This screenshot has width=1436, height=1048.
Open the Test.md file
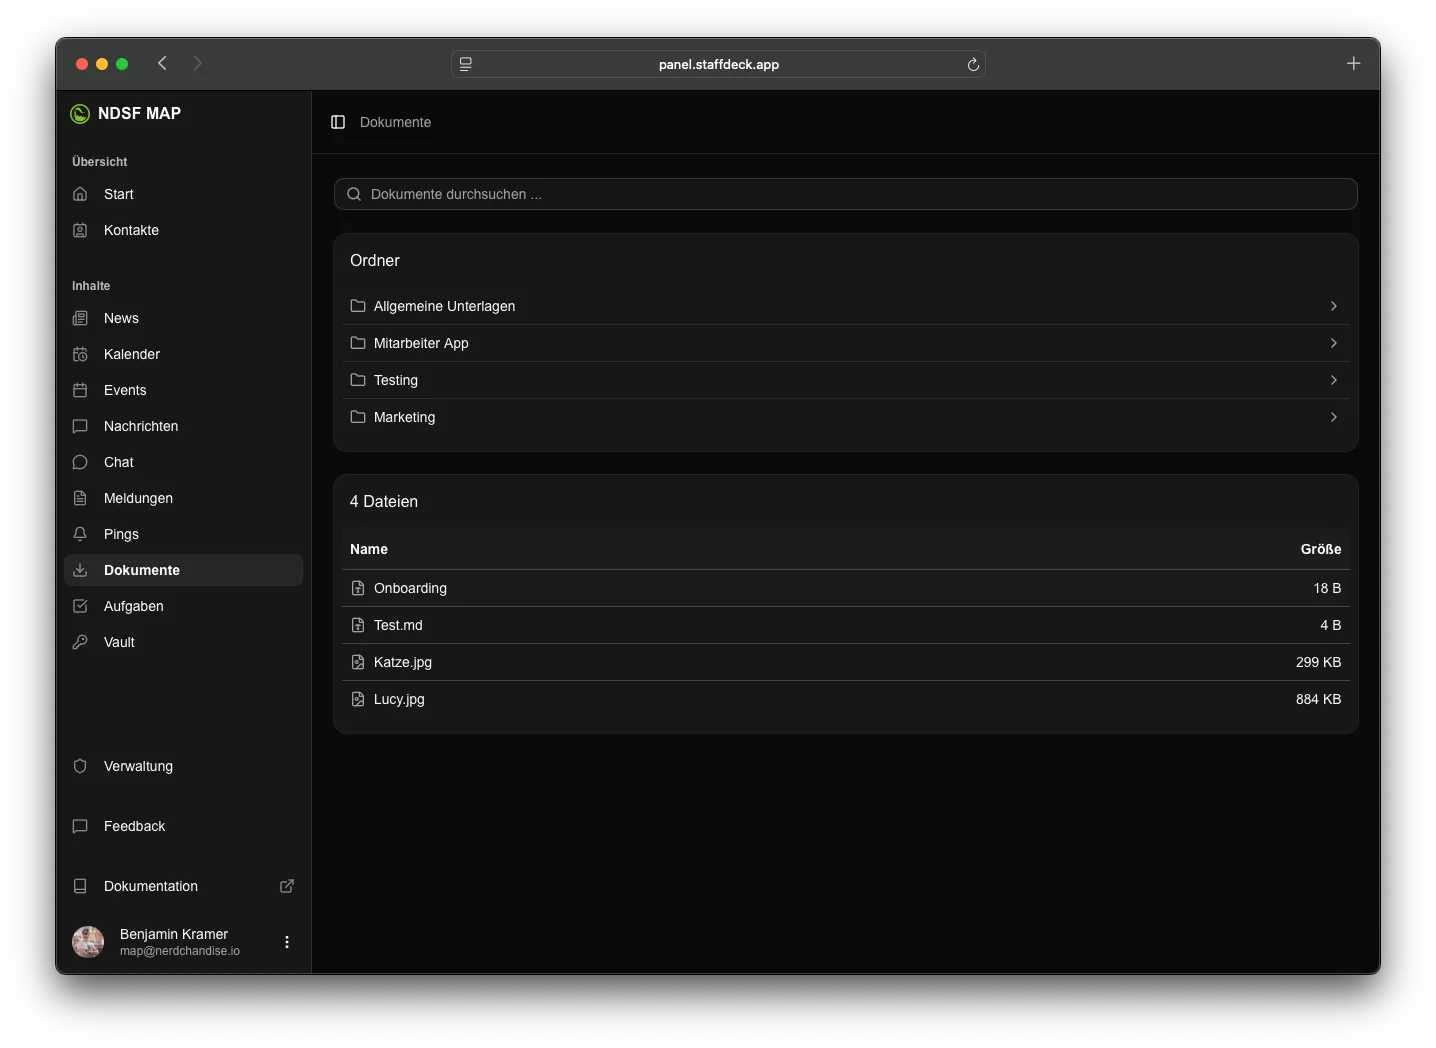click(846, 625)
